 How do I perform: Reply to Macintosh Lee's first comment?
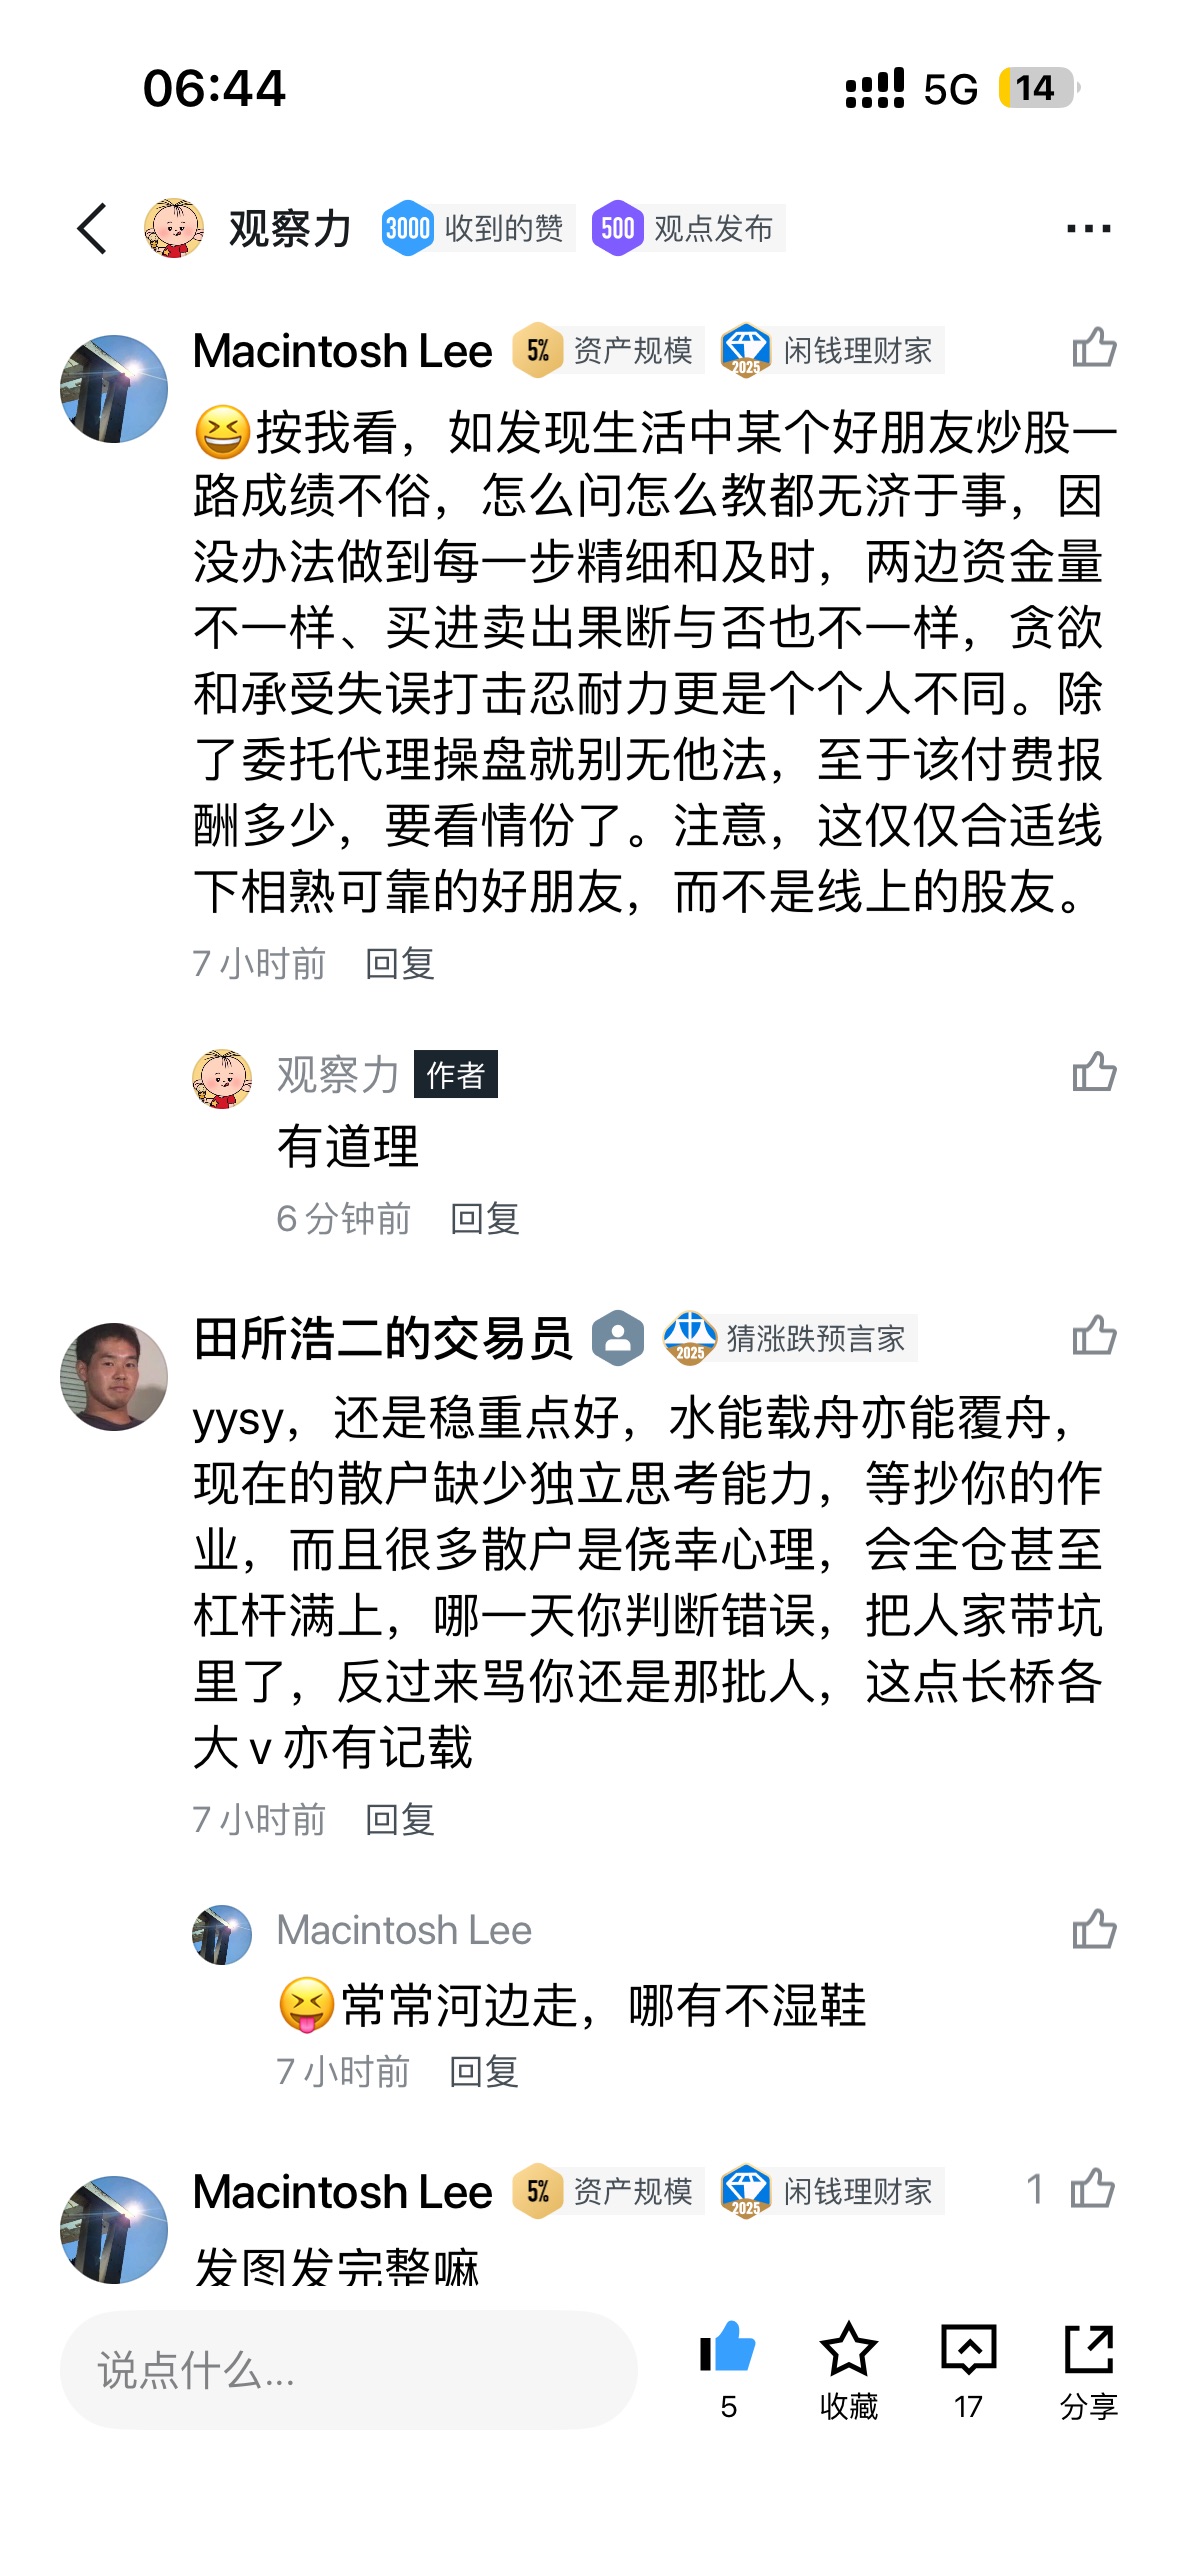[400, 964]
